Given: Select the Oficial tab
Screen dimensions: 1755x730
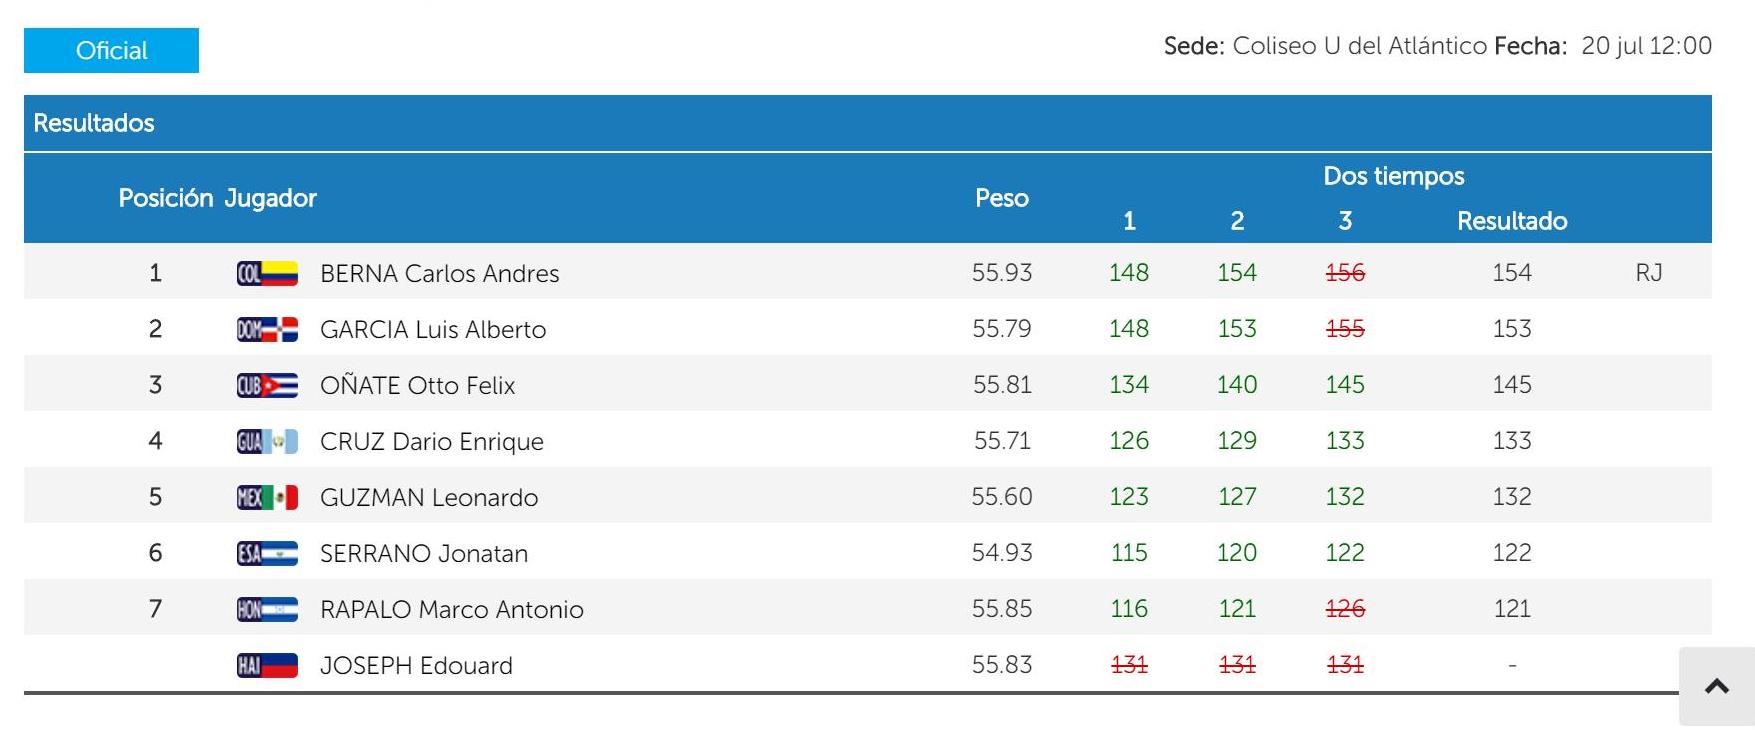Looking at the screenshot, I should pos(111,51).
